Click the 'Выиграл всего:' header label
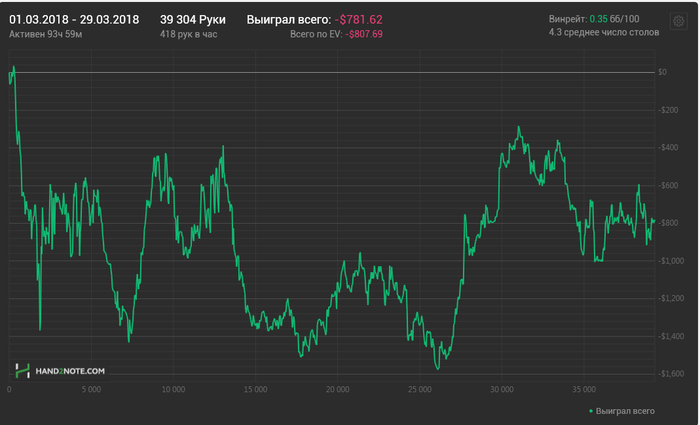 289,20
